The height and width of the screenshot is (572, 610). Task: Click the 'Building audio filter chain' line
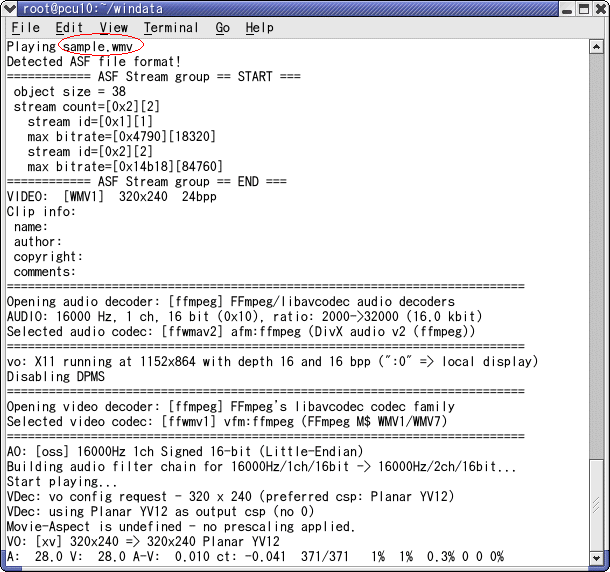[x=262, y=467]
